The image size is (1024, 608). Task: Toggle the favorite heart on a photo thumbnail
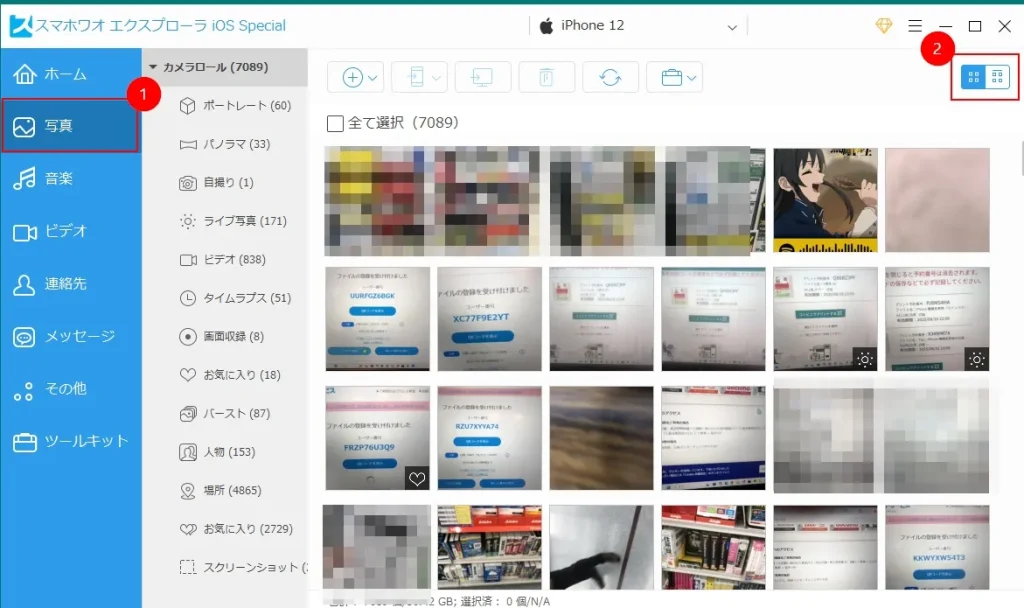(x=418, y=480)
